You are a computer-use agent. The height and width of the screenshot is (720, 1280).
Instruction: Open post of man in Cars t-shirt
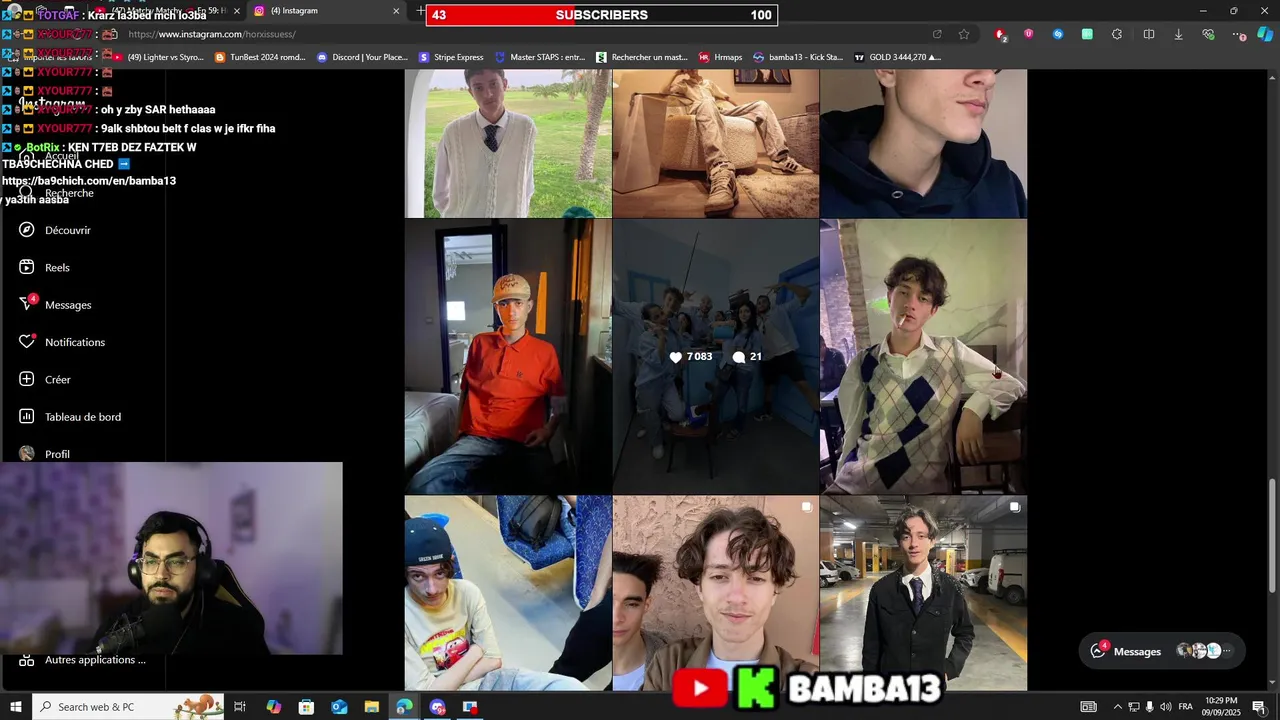[x=508, y=593]
